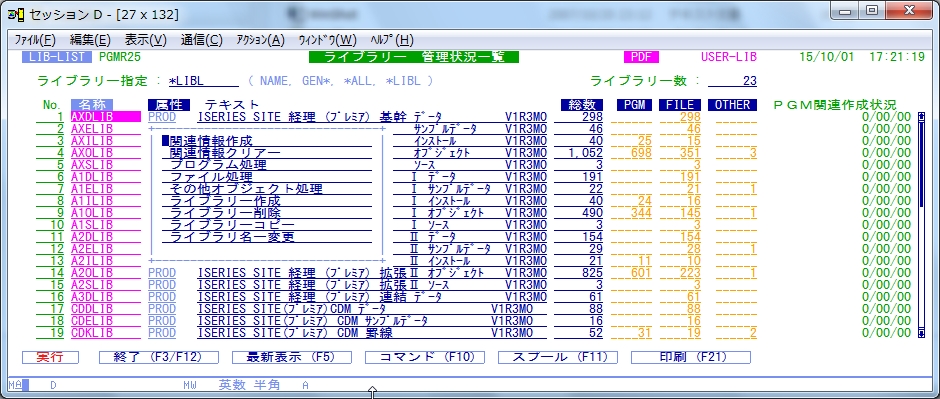Choose ライブラリーコピー from popup menu

[232, 225]
